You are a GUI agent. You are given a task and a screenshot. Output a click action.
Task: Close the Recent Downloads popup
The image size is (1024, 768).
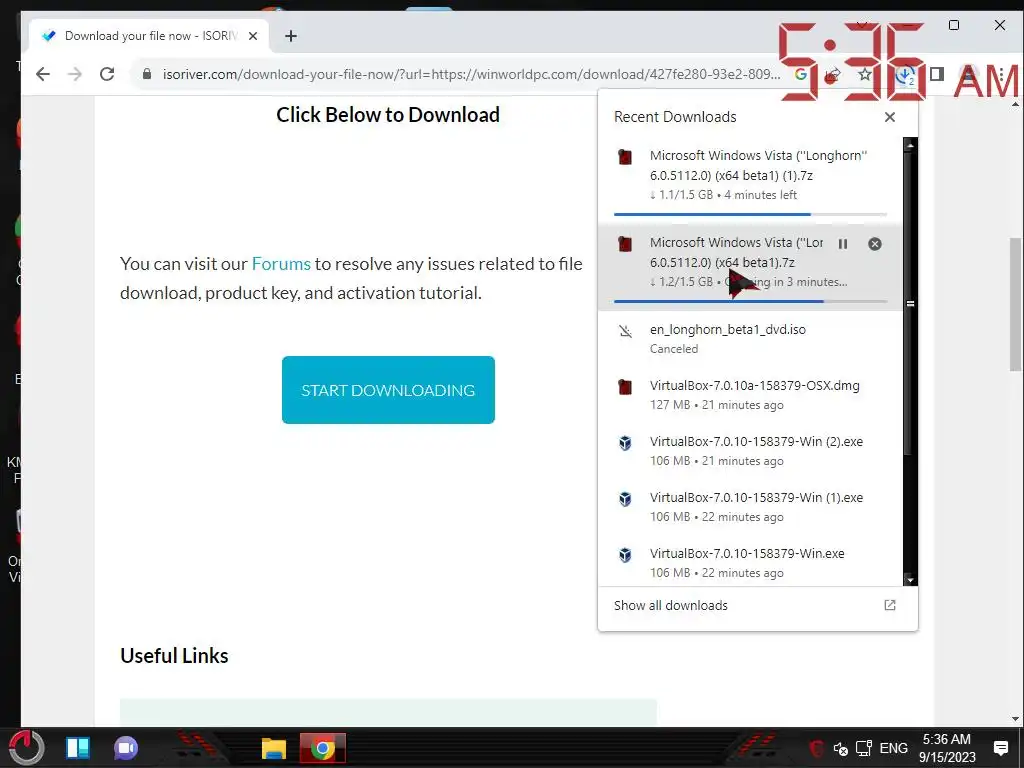point(889,117)
